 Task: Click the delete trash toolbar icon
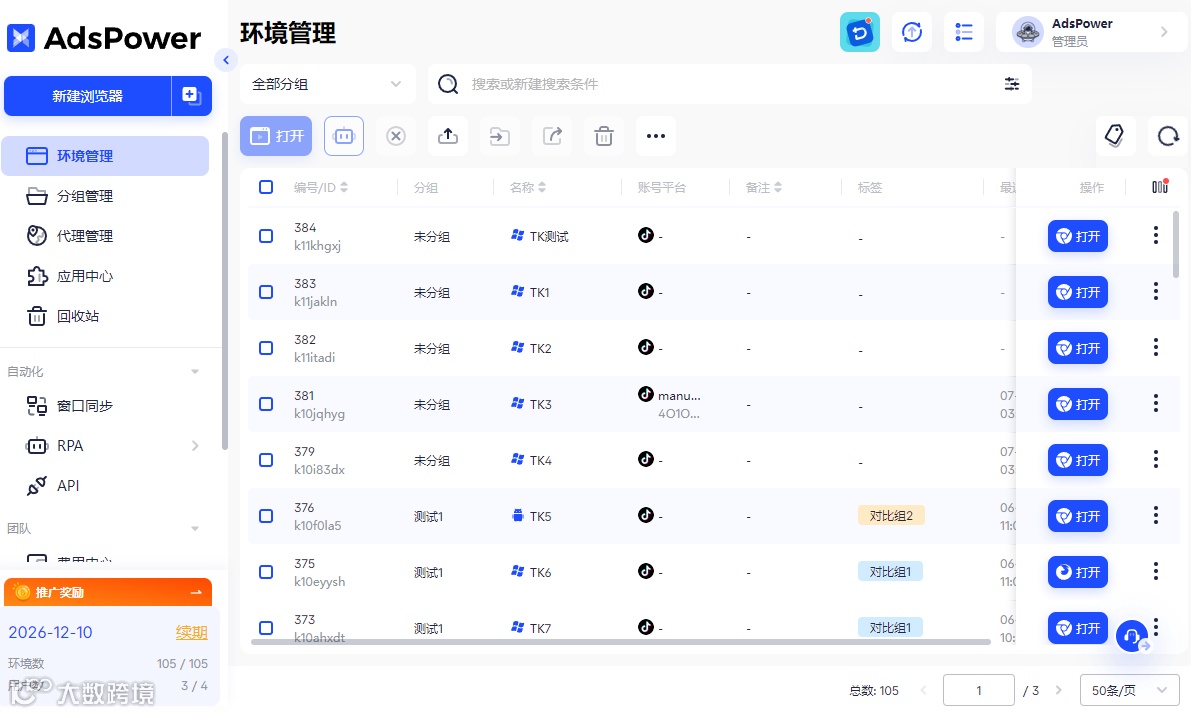[x=604, y=136]
